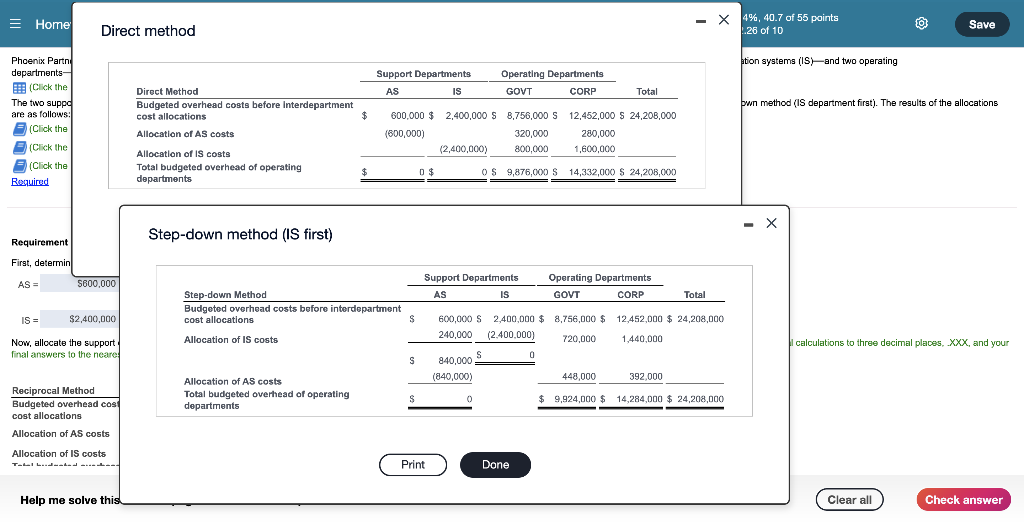1024x524 pixels.
Task: Open the second blue book icon link
Action: click(x=20, y=147)
